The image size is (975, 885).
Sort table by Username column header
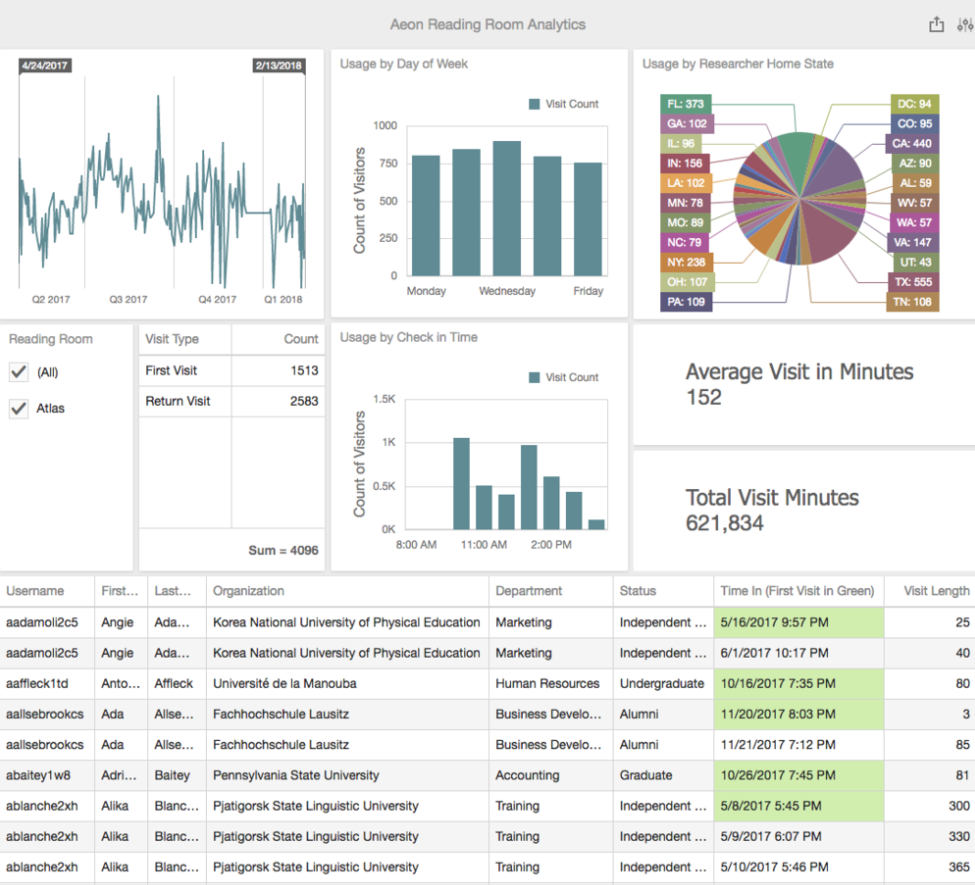point(35,591)
